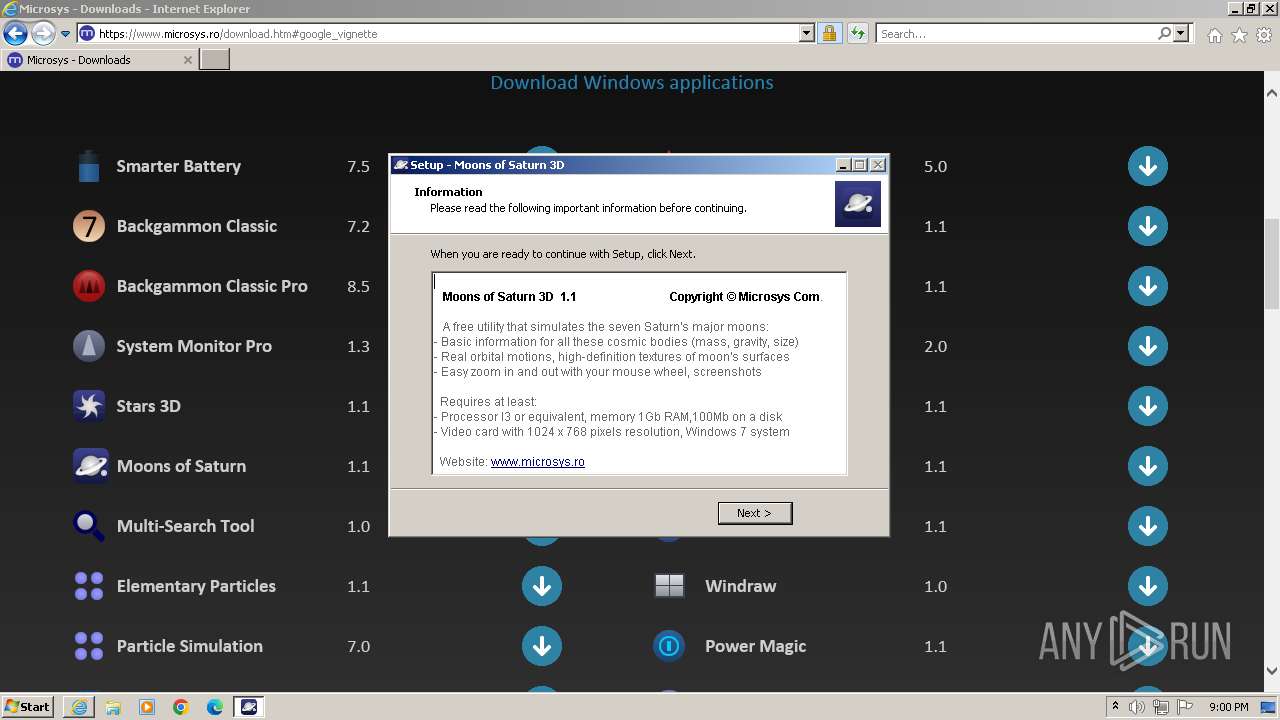
Task: Click the Power Magic name link
Action: [x=755, y=646]
